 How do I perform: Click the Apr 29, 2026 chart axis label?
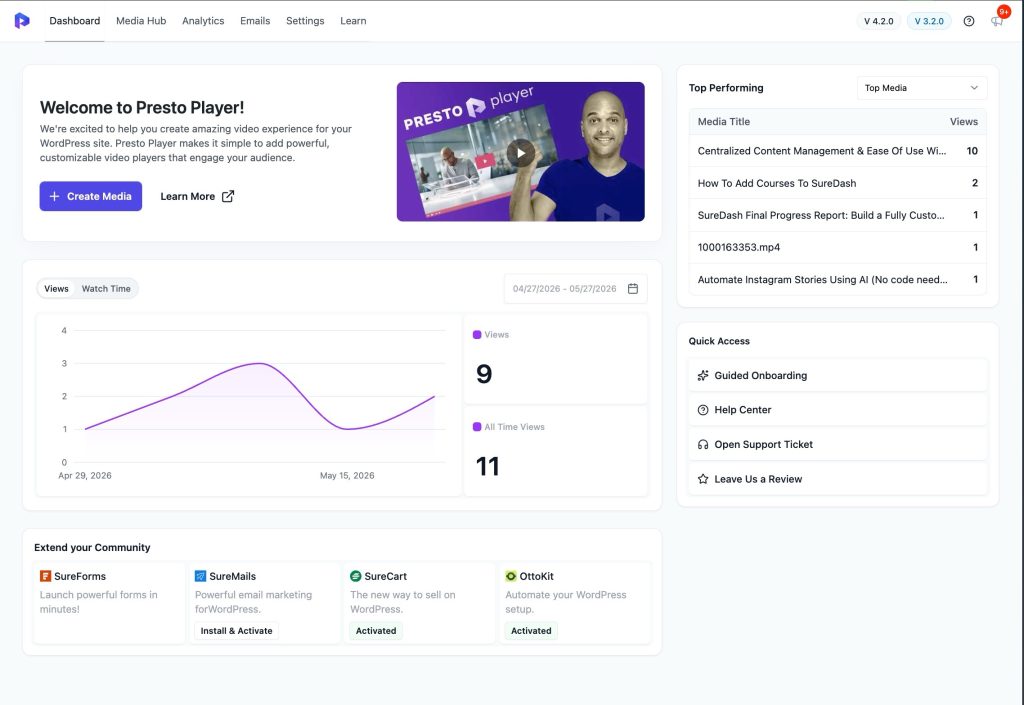pos(85,475)
